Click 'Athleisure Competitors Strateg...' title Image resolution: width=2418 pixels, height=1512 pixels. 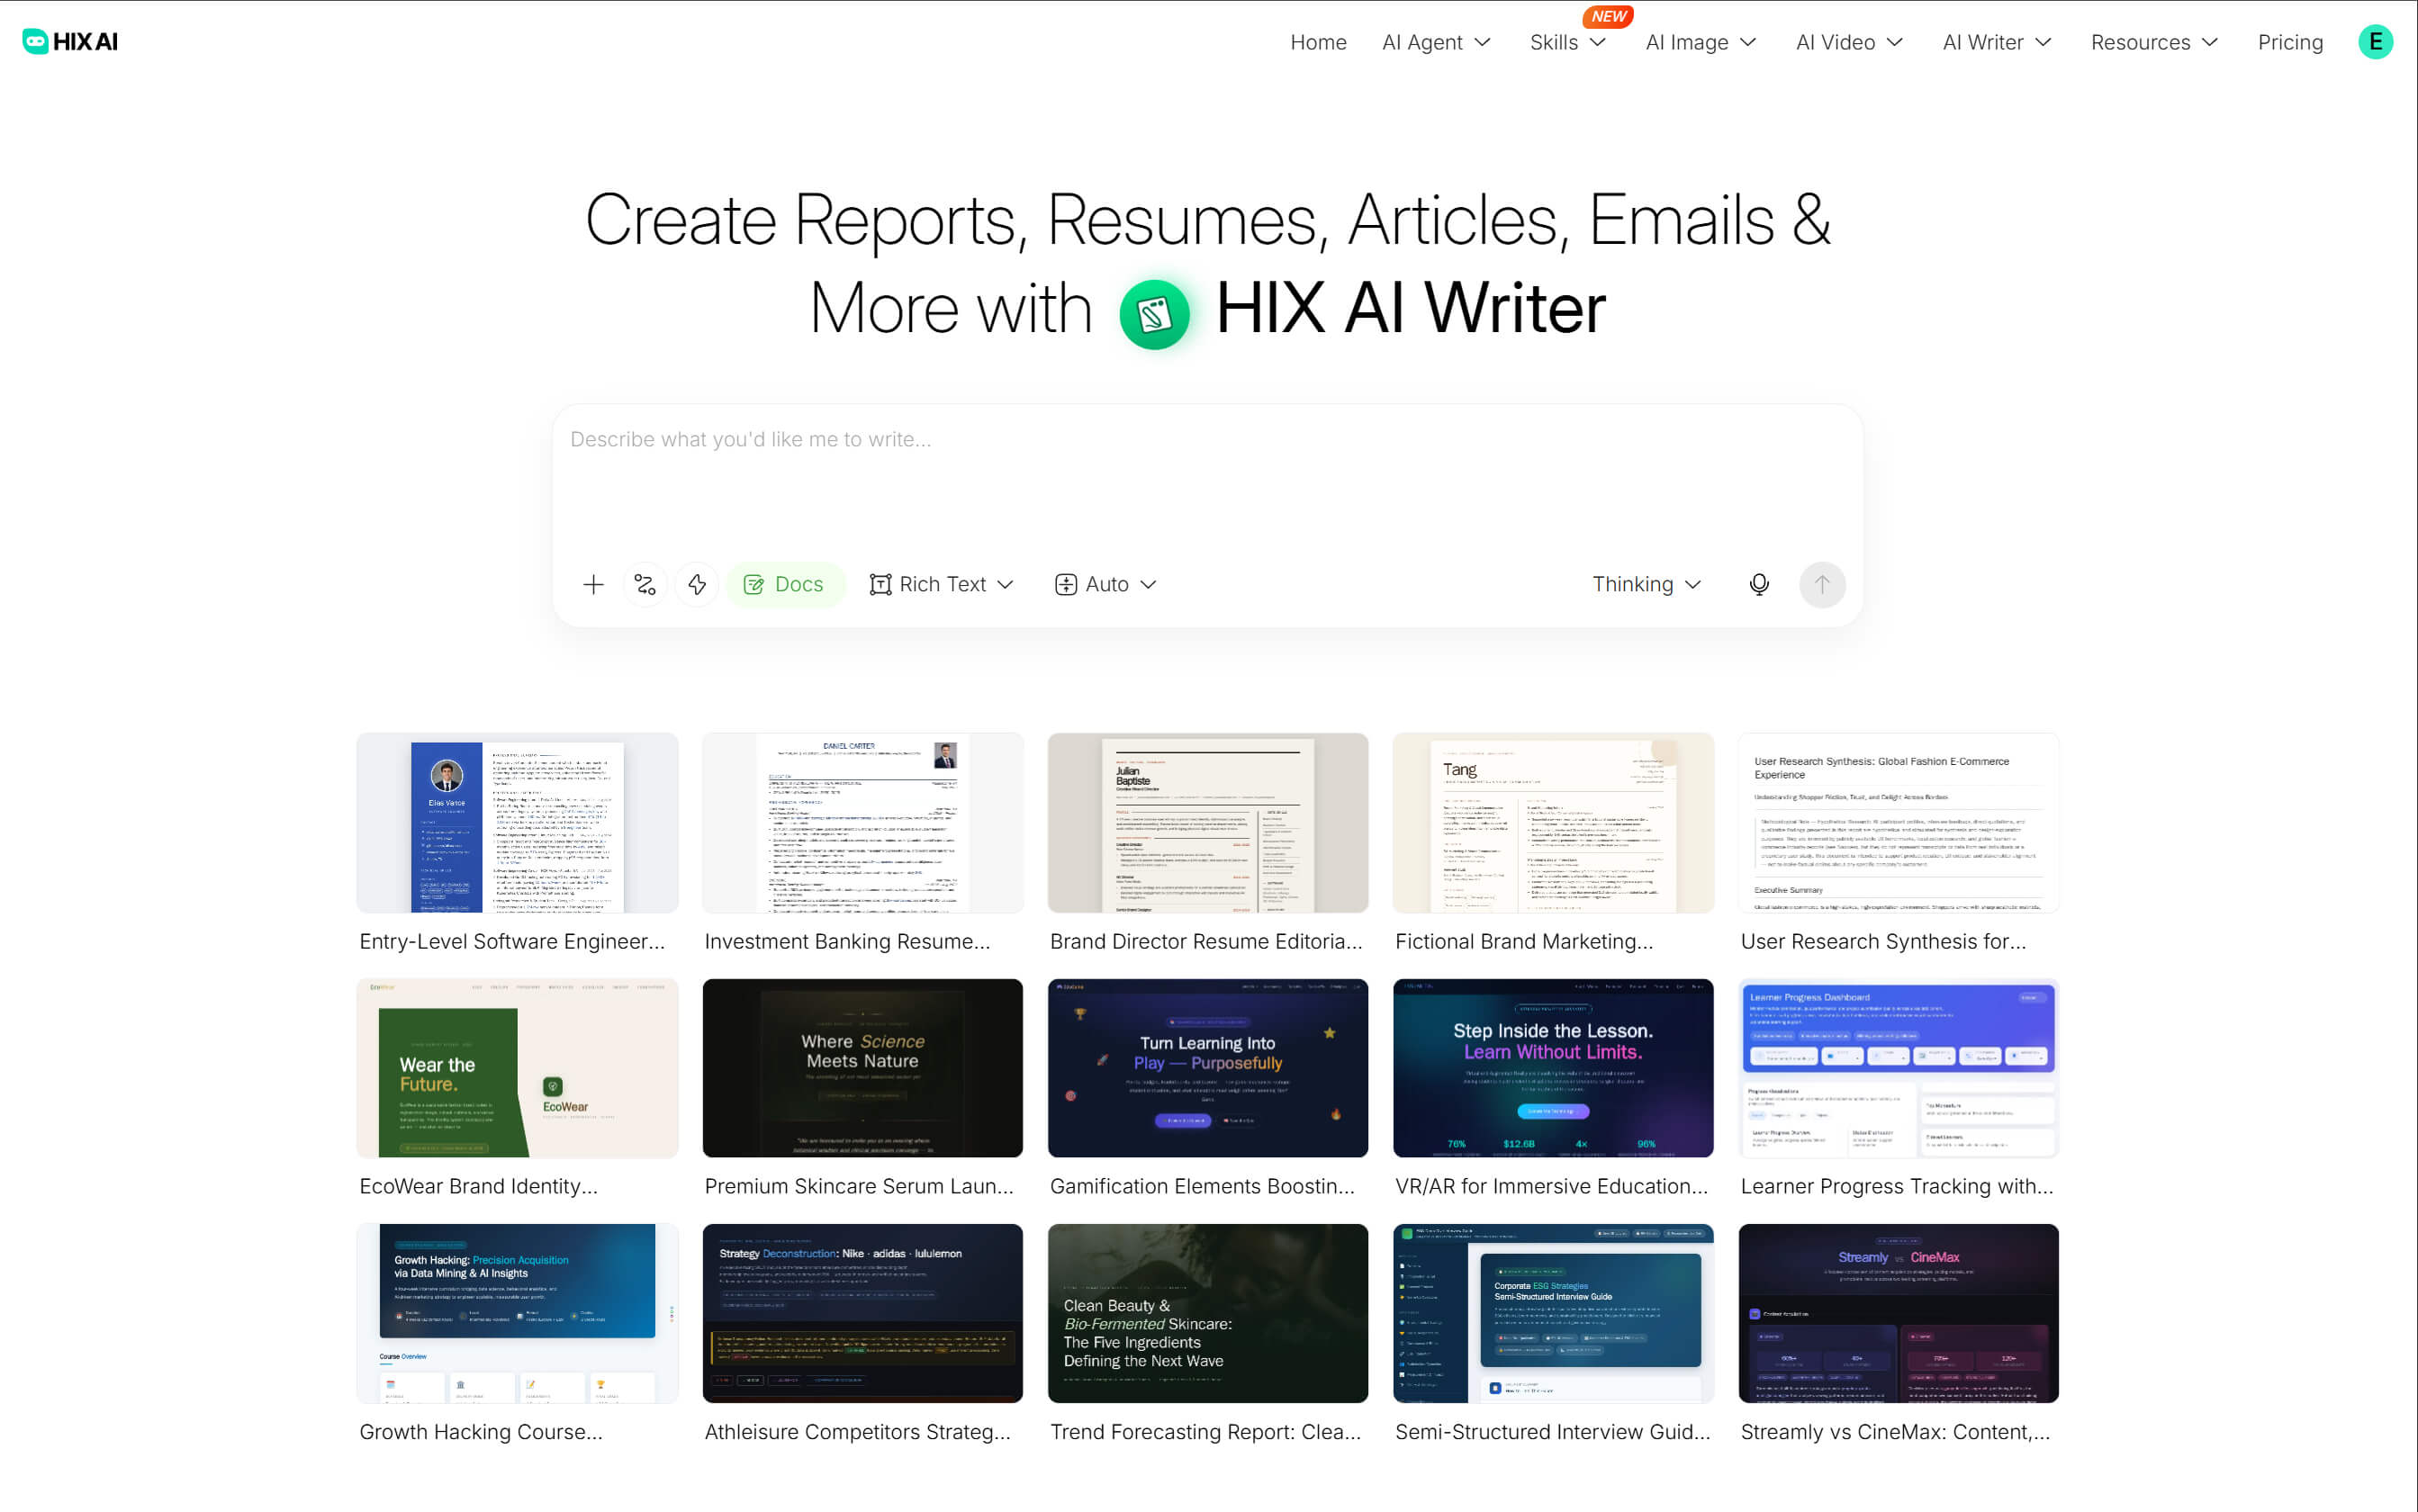tap(858, 1432)
